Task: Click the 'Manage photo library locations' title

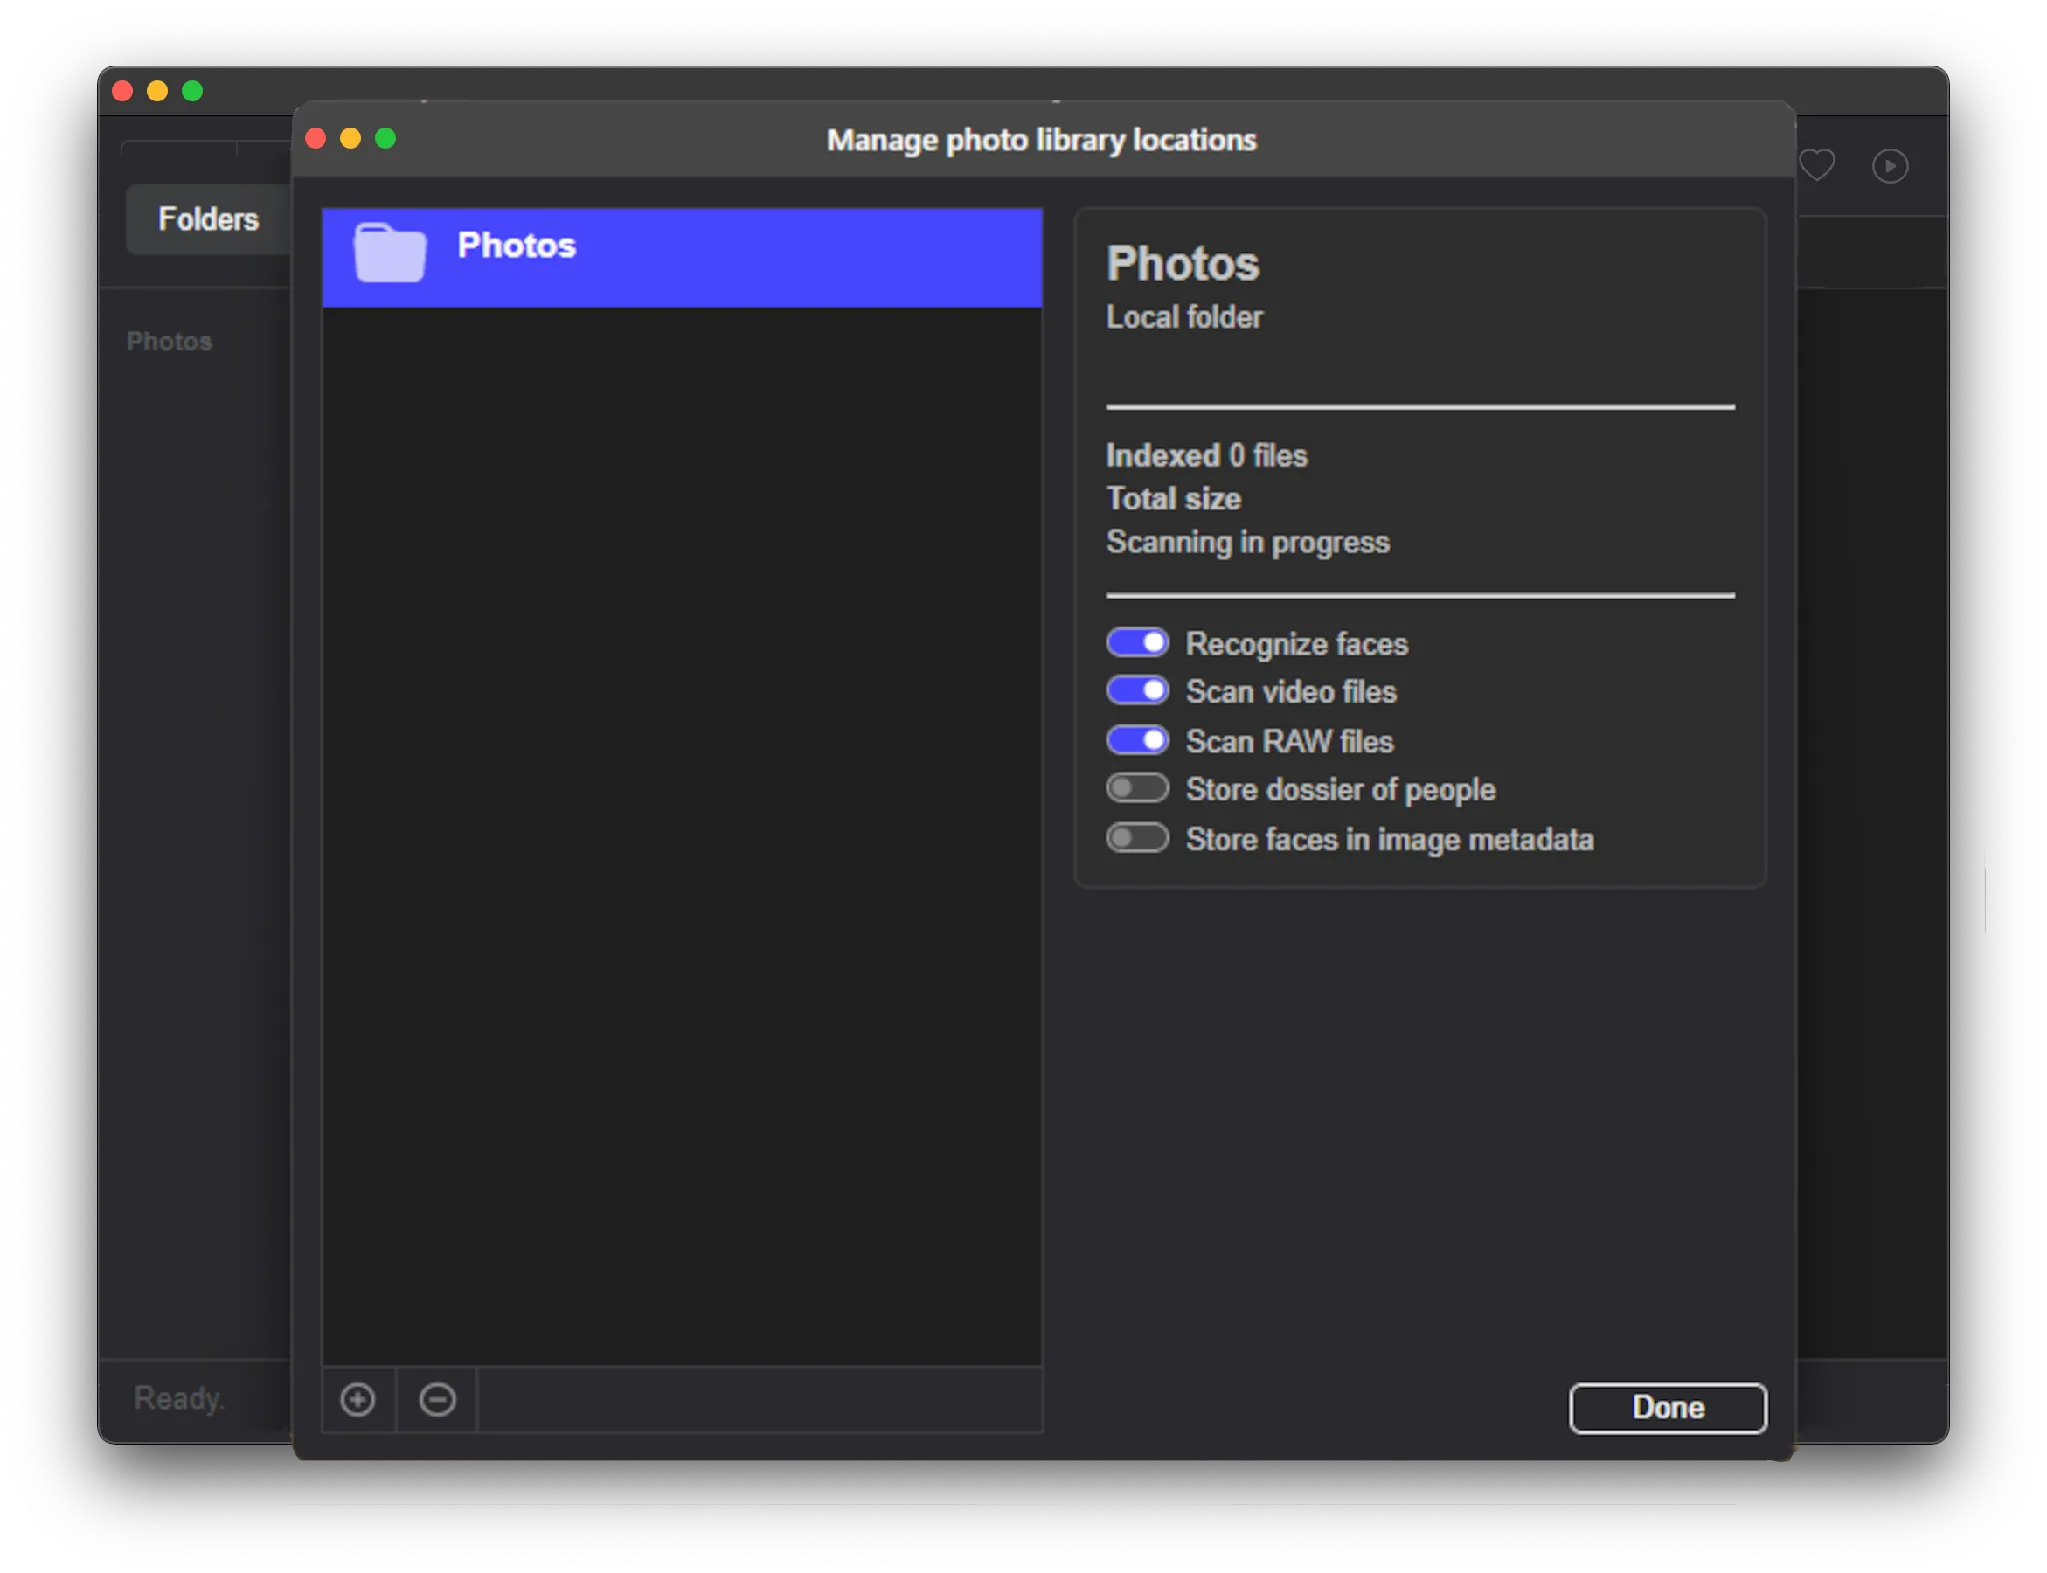Action: coord(1041,140)
